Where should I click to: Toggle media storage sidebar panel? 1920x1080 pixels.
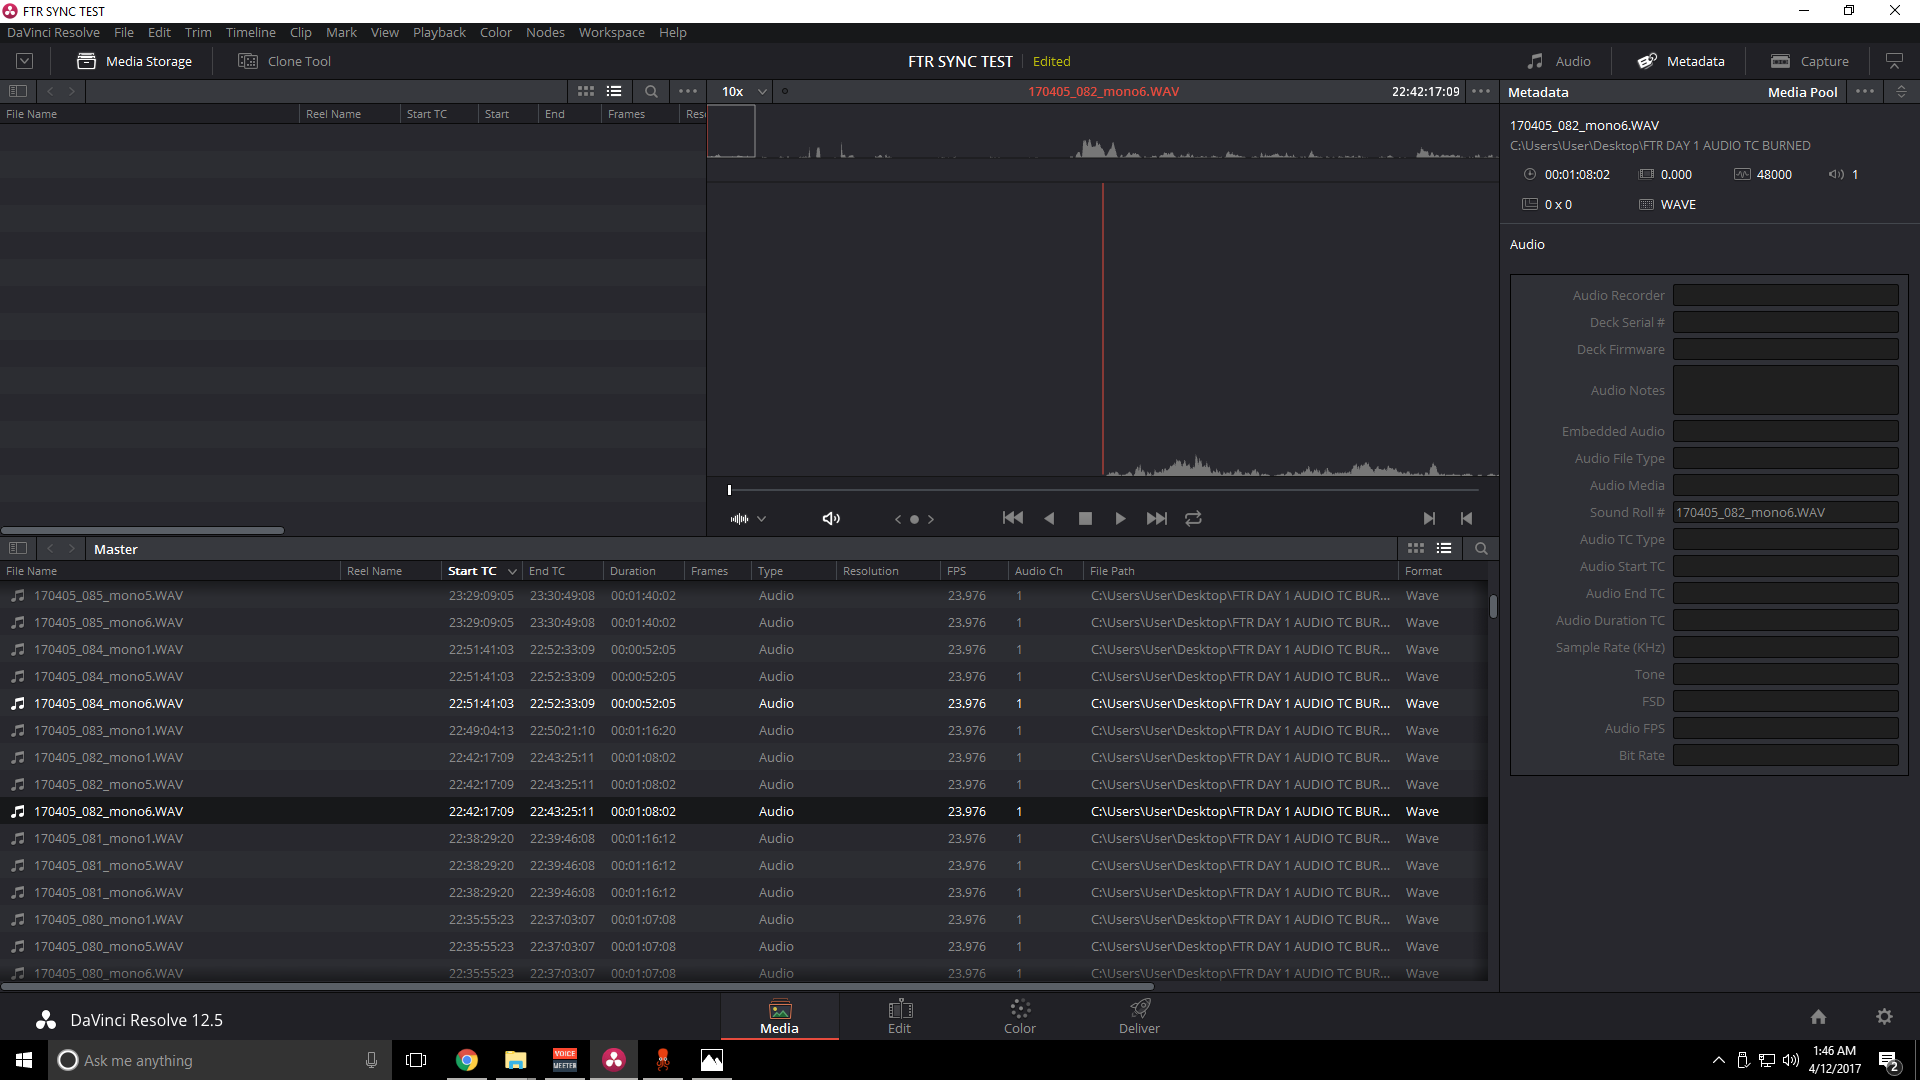pos(18,91)
